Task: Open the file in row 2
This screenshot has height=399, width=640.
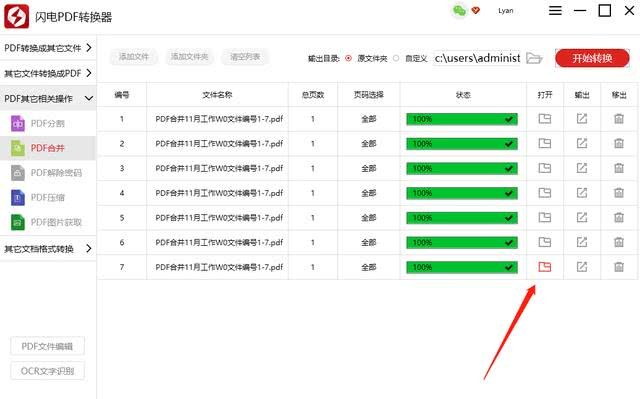Action: pos(544,143)
